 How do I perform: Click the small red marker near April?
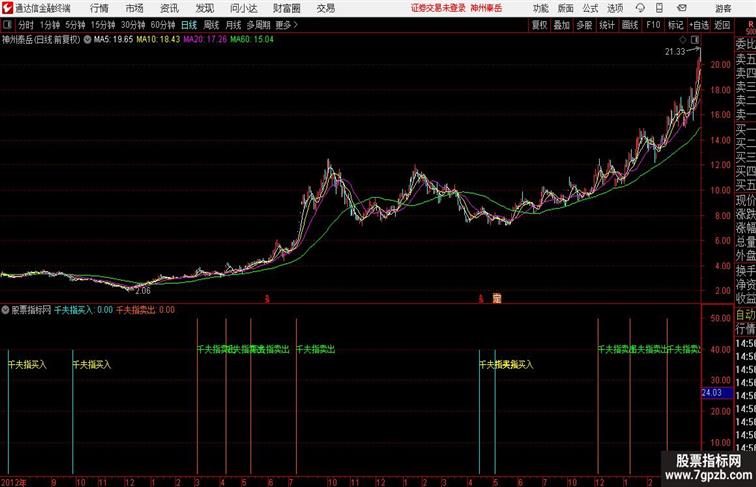pyautogui.click(x=481, y=299)
